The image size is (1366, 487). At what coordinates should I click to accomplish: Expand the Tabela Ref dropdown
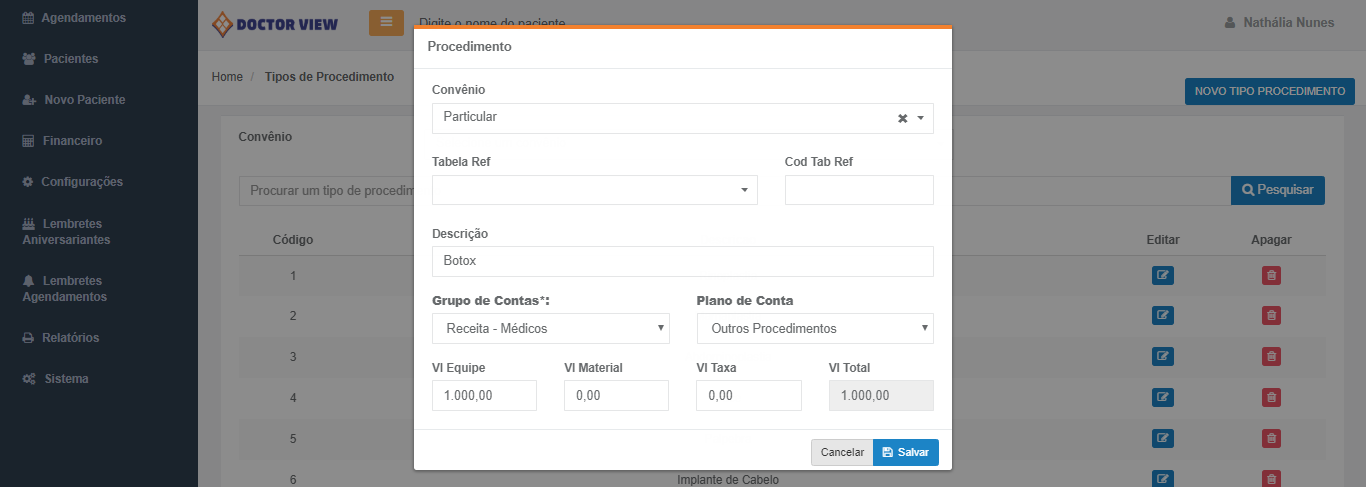pyautogui.click(x=594, y=190)
